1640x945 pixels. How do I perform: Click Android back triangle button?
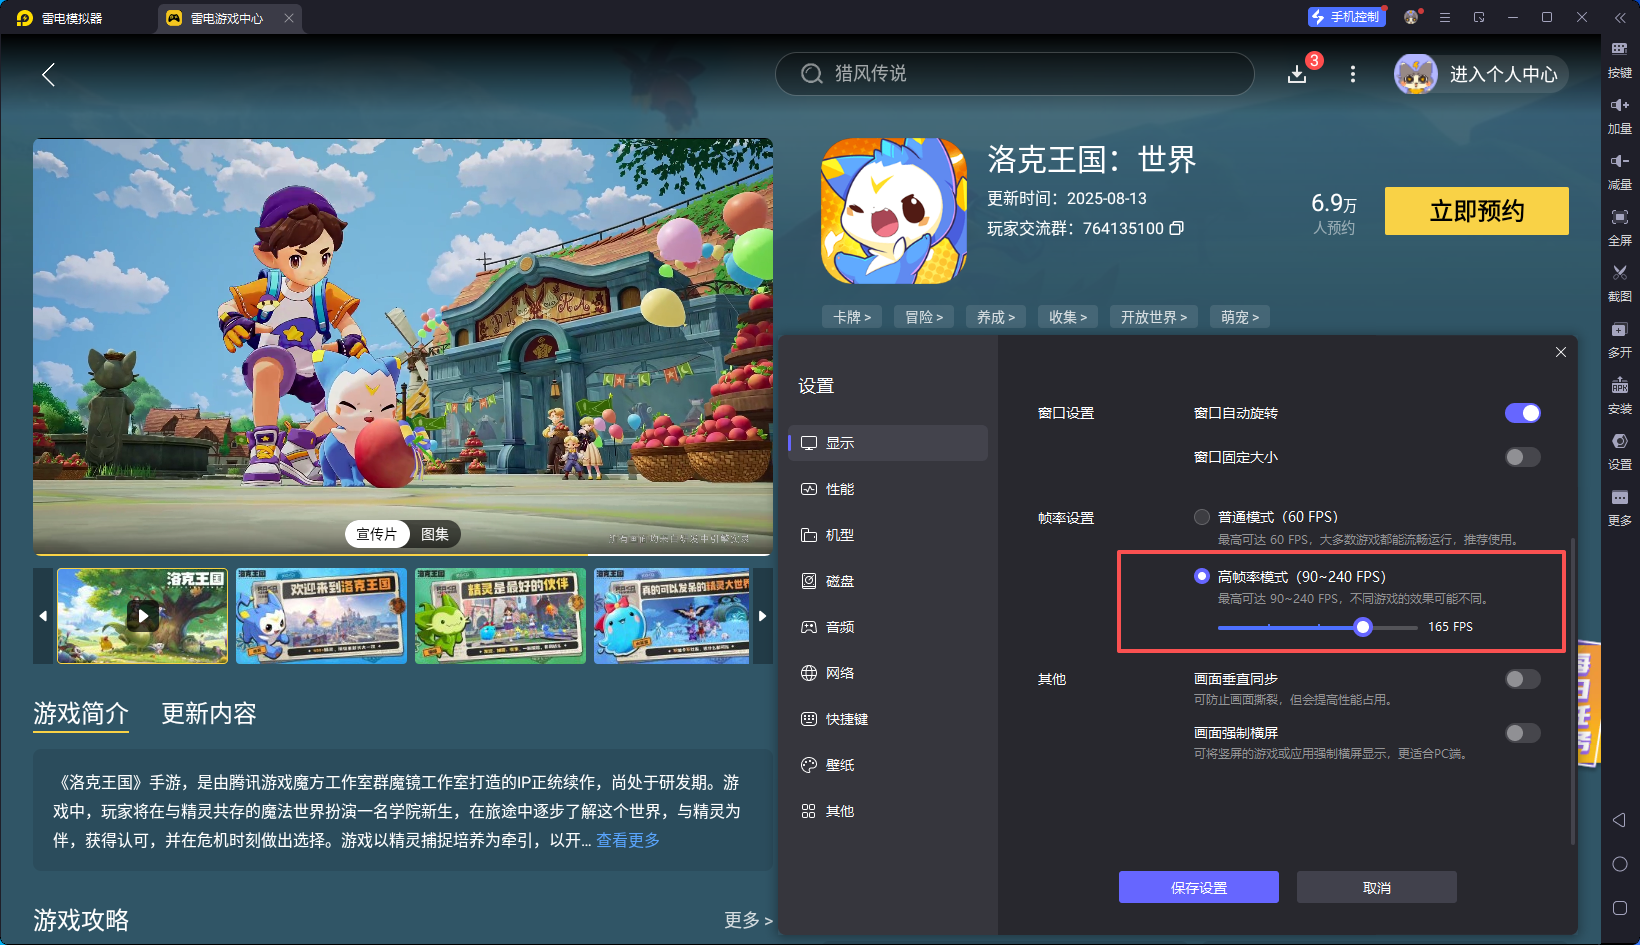[x=1619, y=820]
